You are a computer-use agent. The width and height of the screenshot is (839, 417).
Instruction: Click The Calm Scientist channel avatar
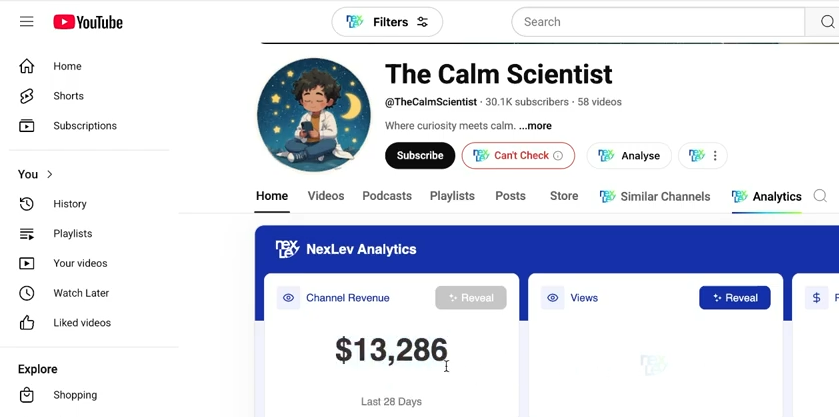click(314, 115)
